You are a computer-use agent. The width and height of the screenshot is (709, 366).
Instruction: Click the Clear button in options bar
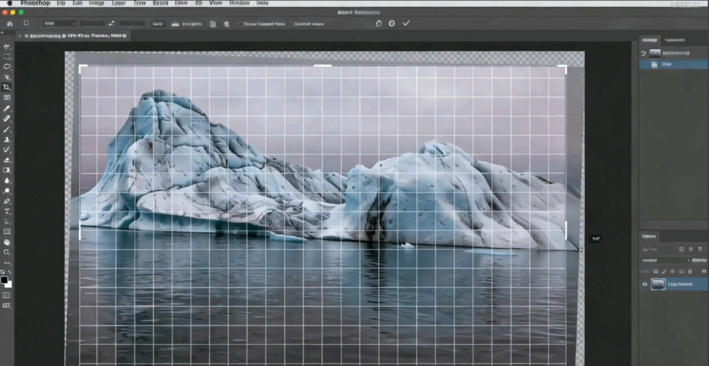157,24
